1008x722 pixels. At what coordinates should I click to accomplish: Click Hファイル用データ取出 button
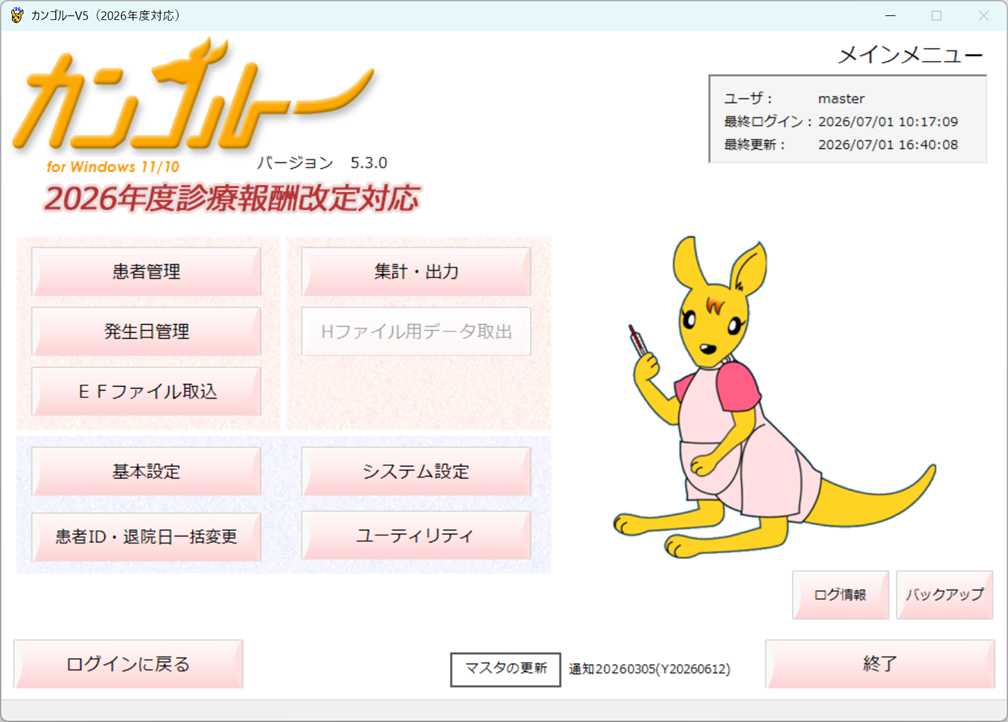(416, 331)
